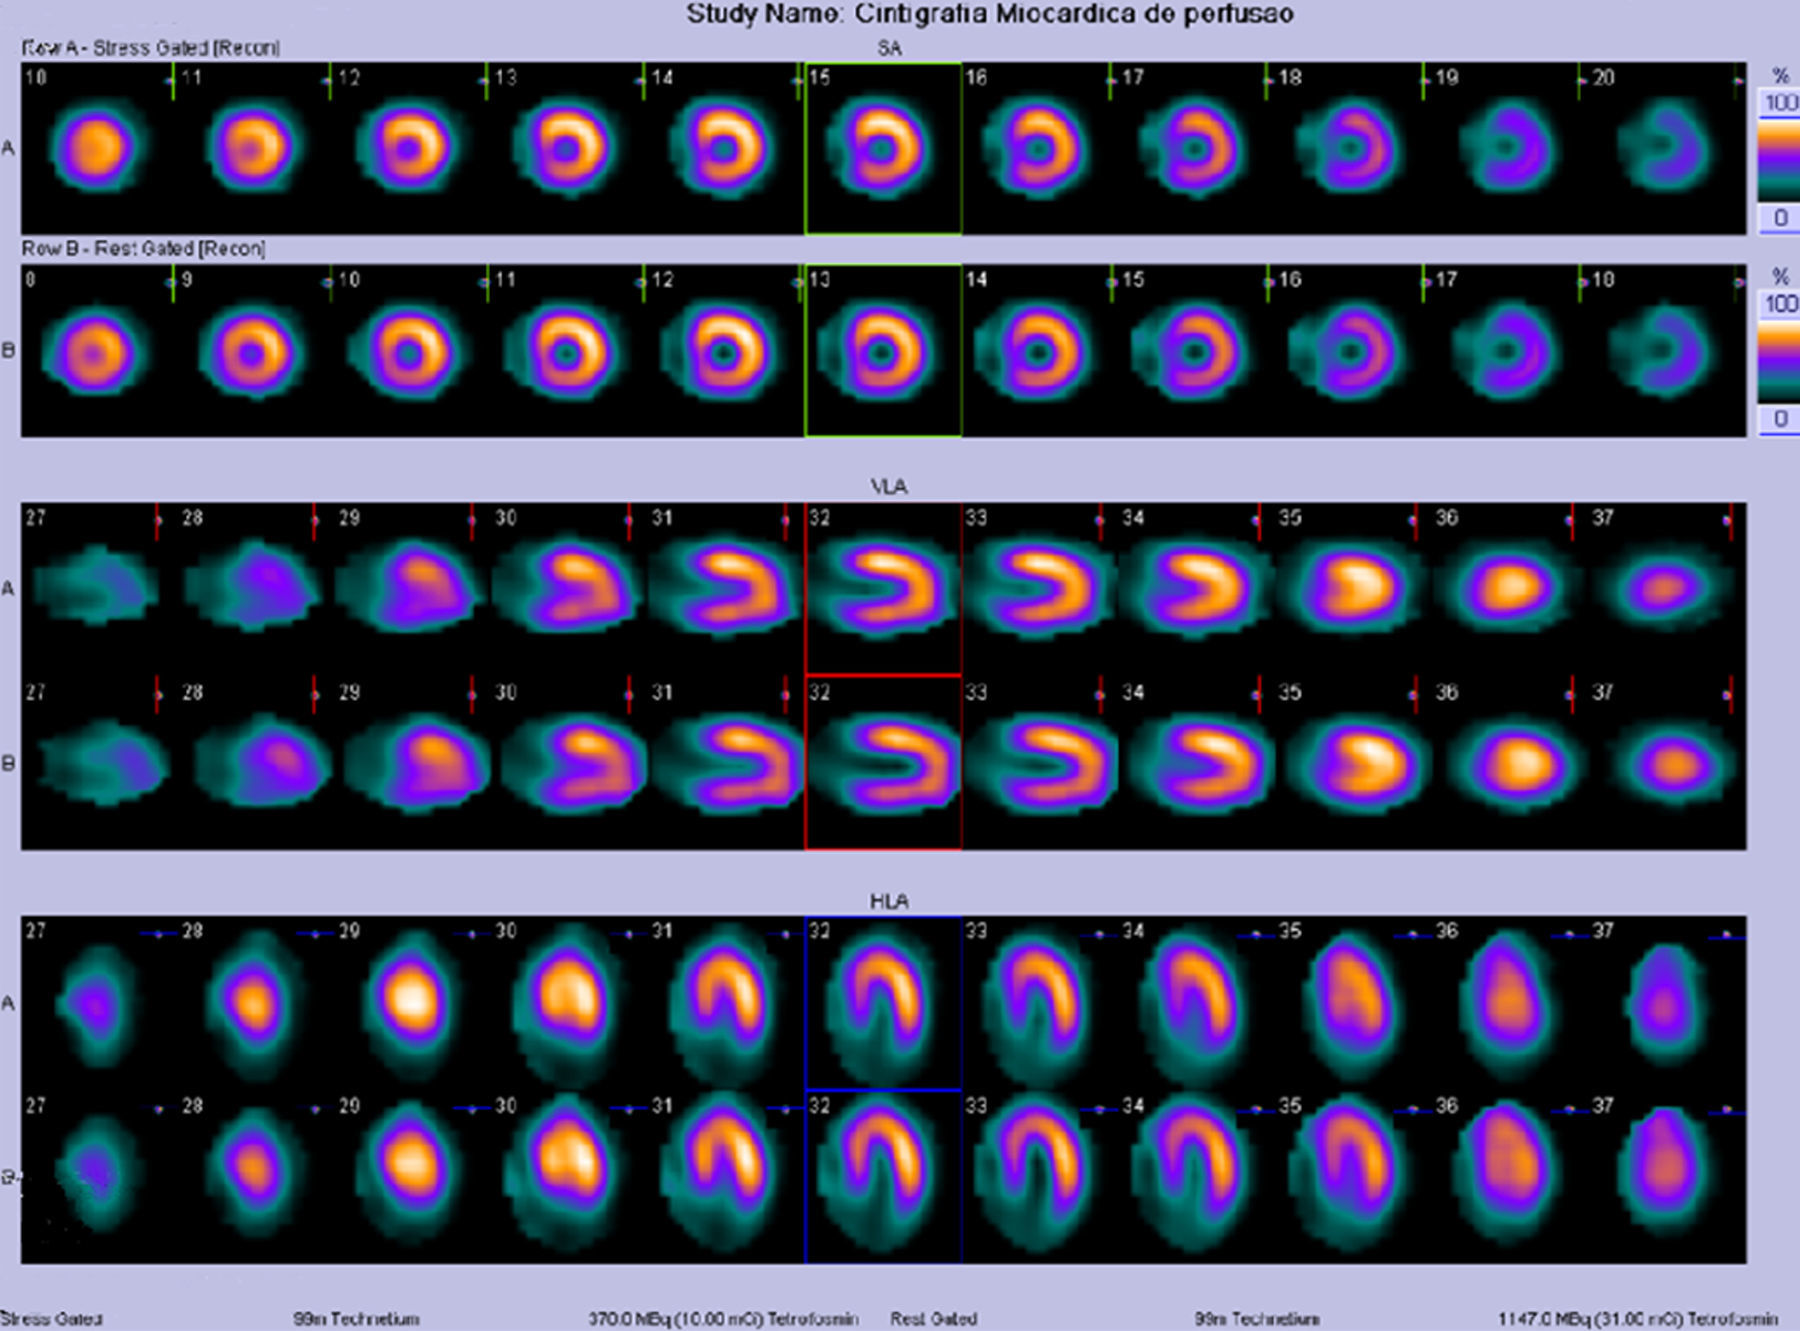Viewport: 1800px width, 1331px height.
Task: Select stress HLA slice 32 in blue frame
Action: coord(883,1002)
